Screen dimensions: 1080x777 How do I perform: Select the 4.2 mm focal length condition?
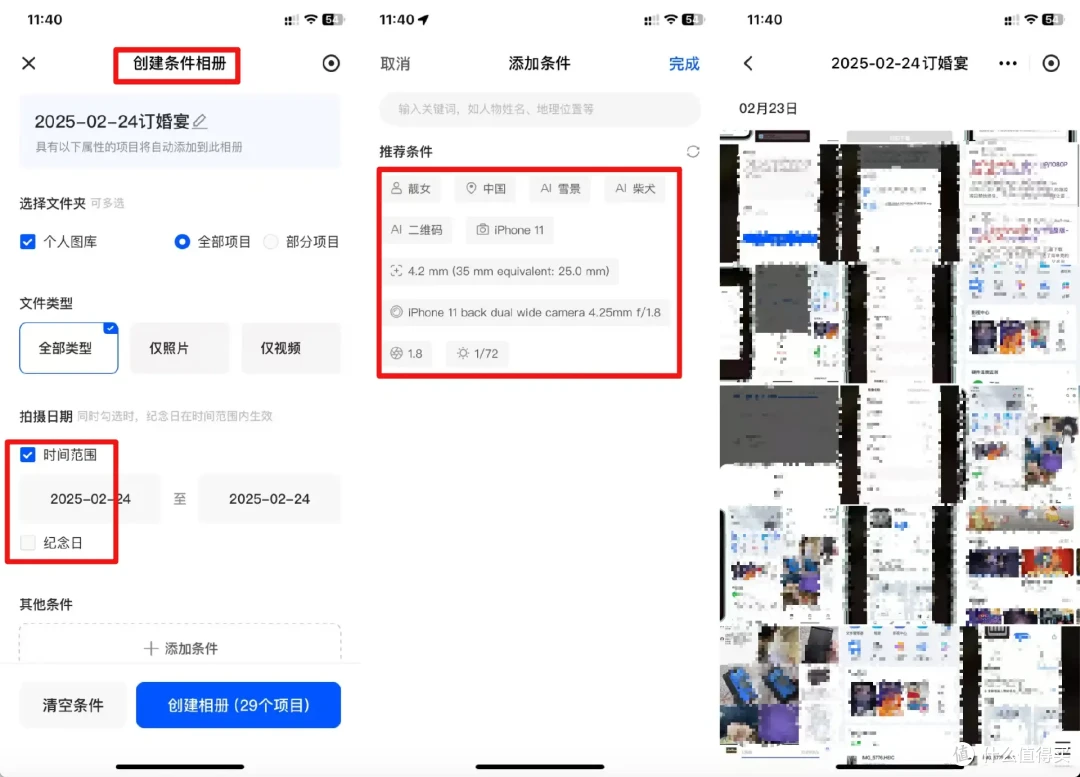500,271
